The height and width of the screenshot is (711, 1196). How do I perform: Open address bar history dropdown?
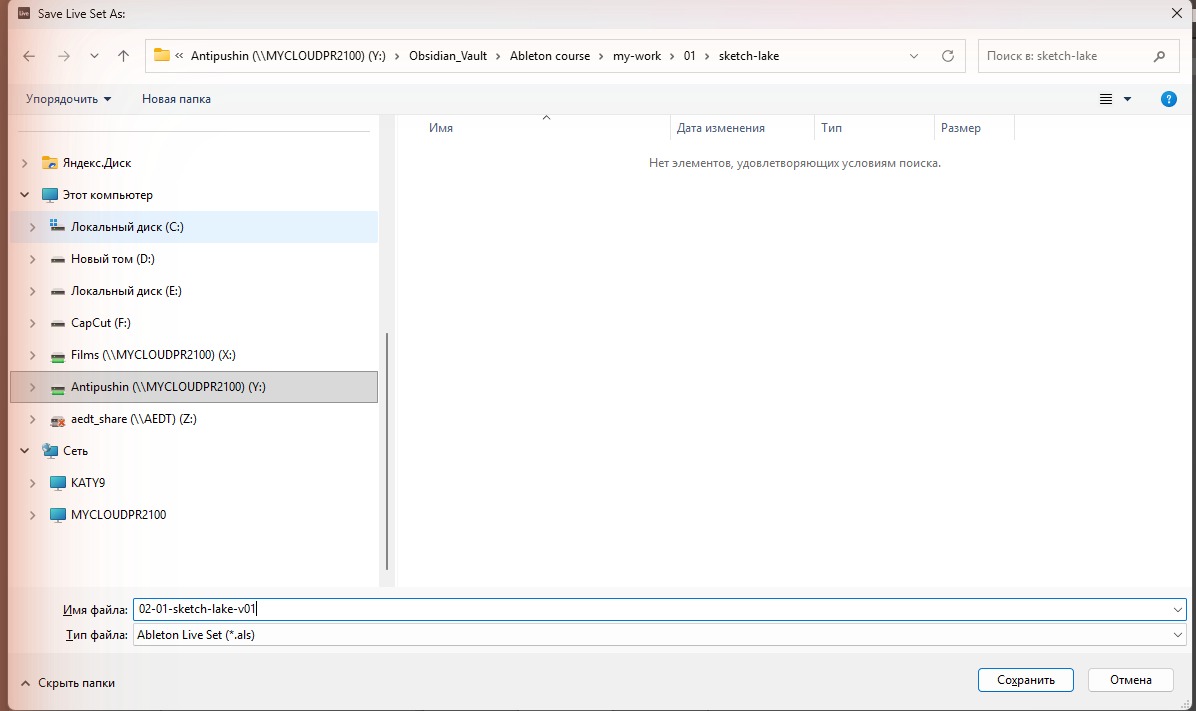(914, 56)
